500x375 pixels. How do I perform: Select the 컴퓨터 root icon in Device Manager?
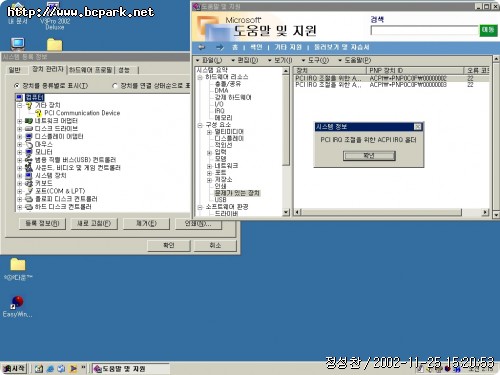click(20, 97)
